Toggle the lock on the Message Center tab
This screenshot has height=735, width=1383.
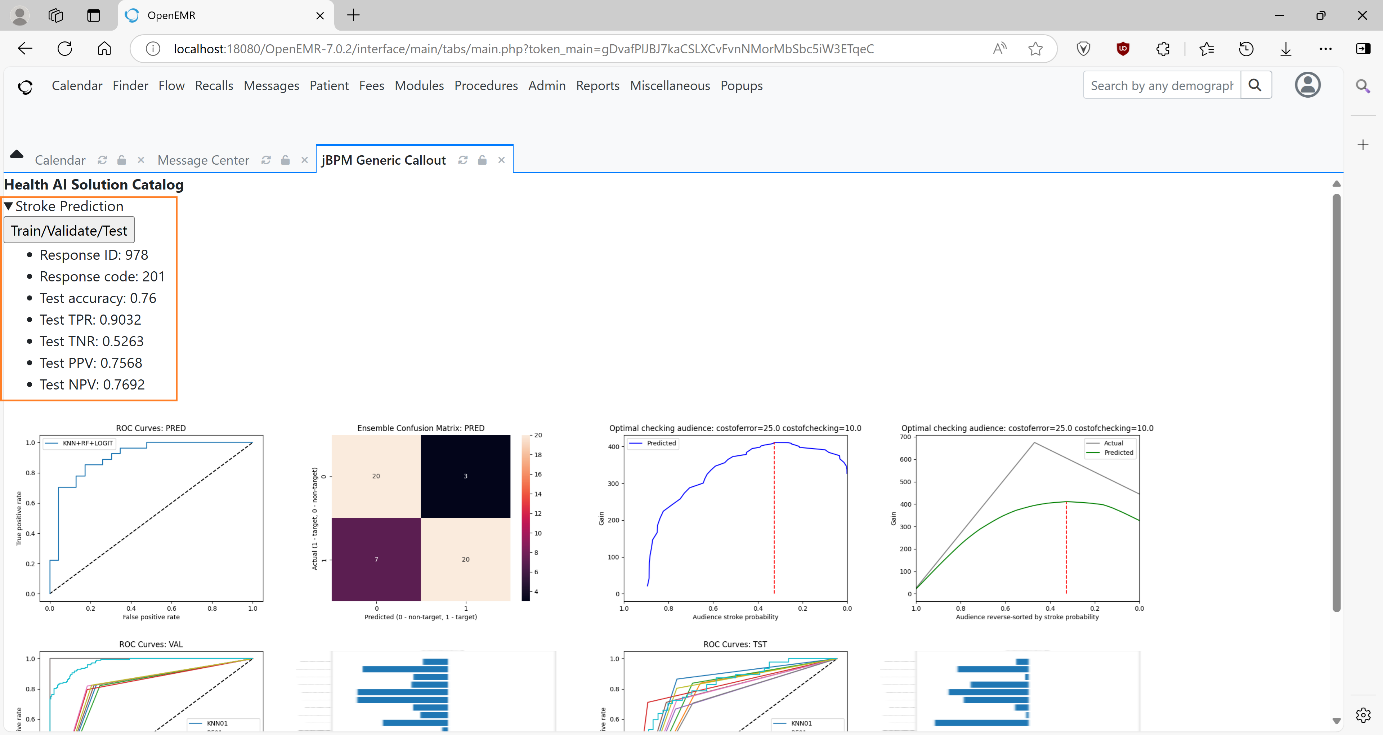coord(284,159)
